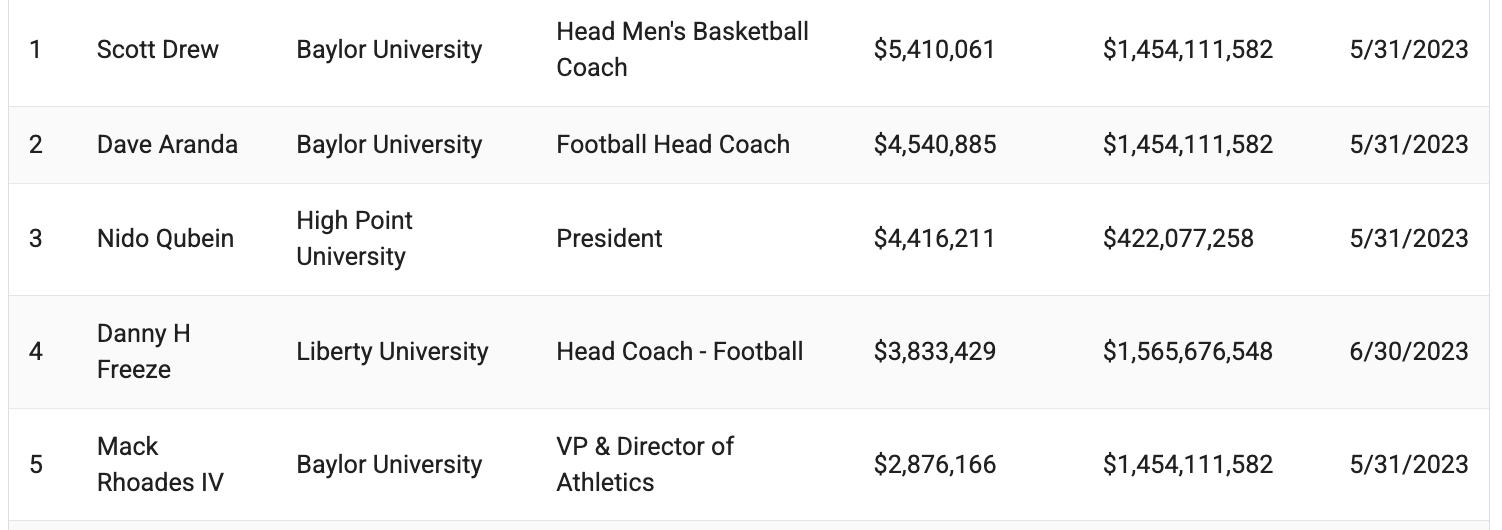
Task: Select Nido Qubein in the table
Action: [x=165, y=239]
